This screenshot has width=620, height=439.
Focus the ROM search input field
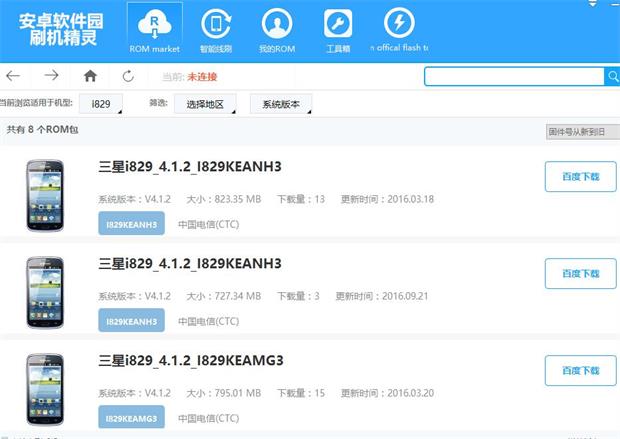(x=514, y=76)
